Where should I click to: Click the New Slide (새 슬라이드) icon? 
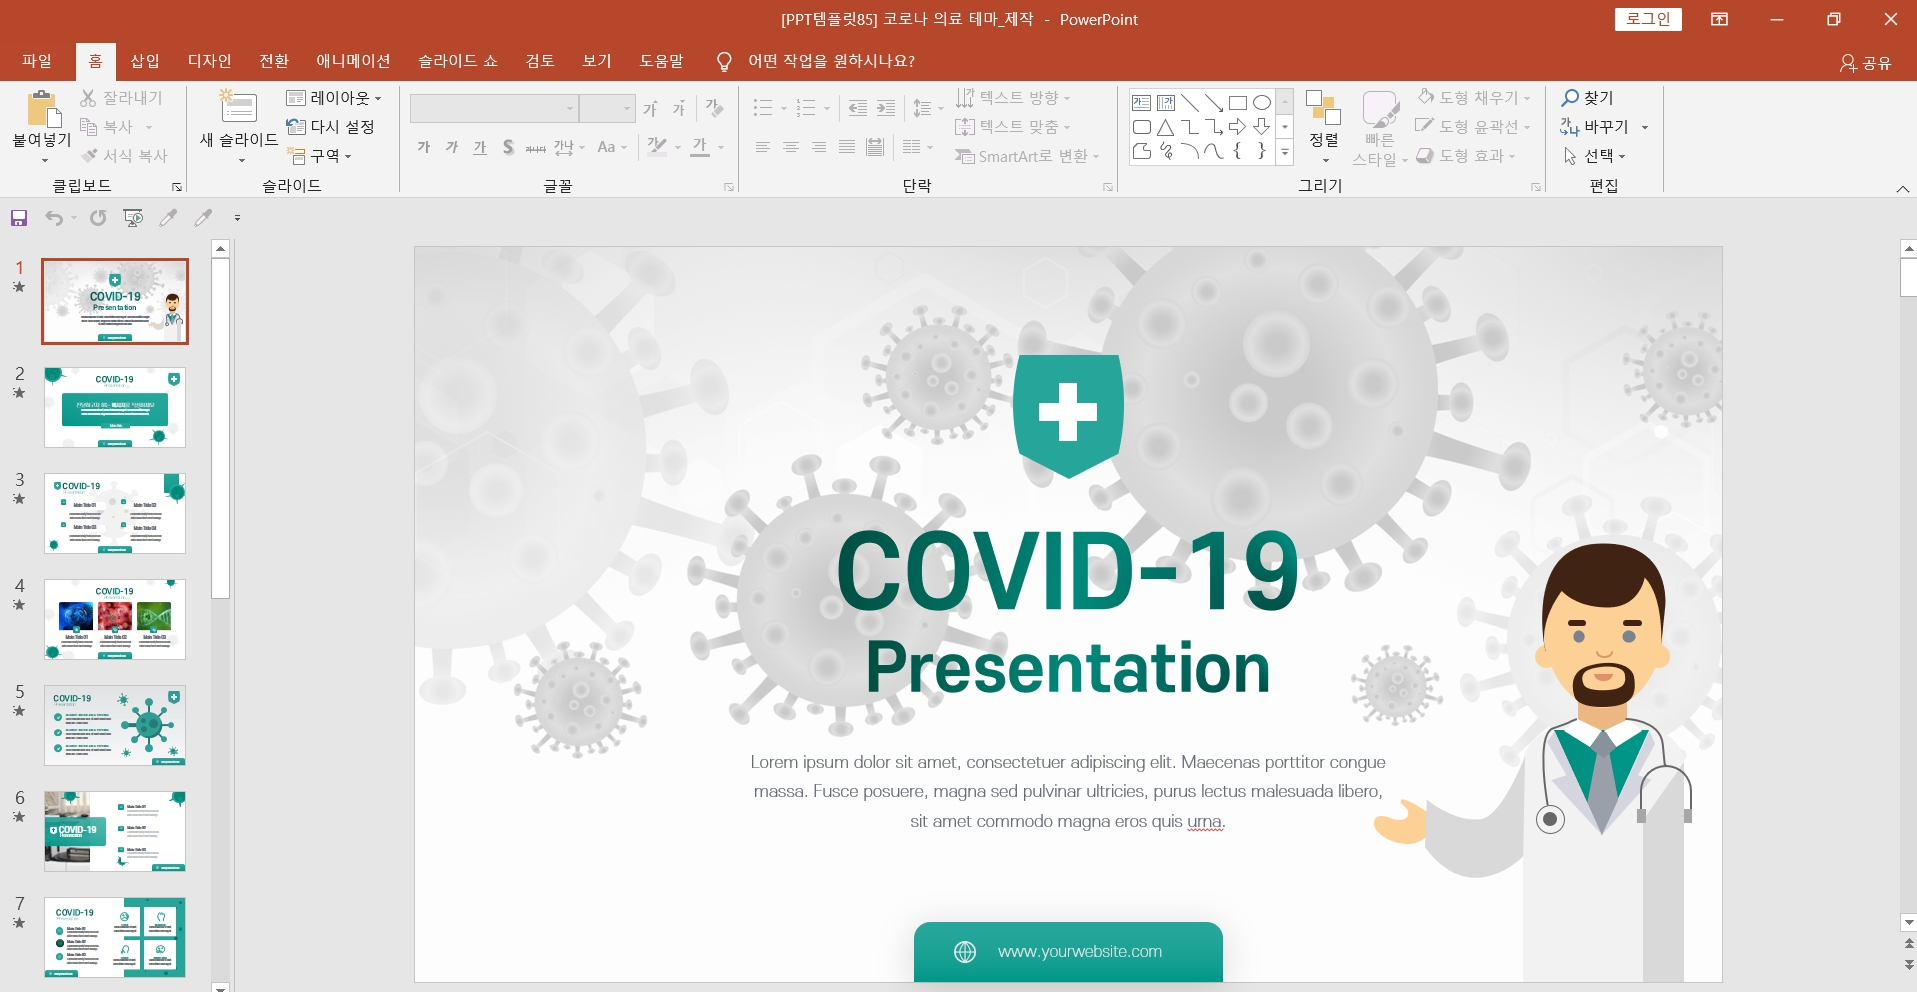[x=239, y=107]
